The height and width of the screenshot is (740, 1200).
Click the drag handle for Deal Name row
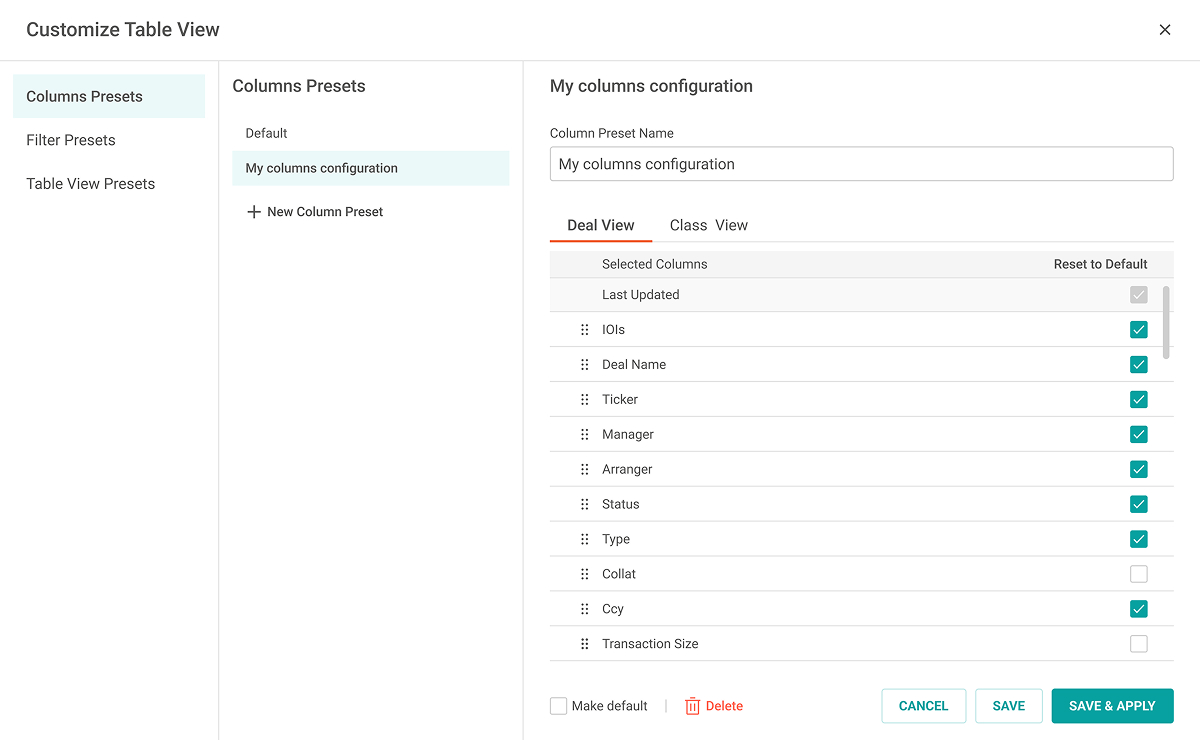(585, 365)
